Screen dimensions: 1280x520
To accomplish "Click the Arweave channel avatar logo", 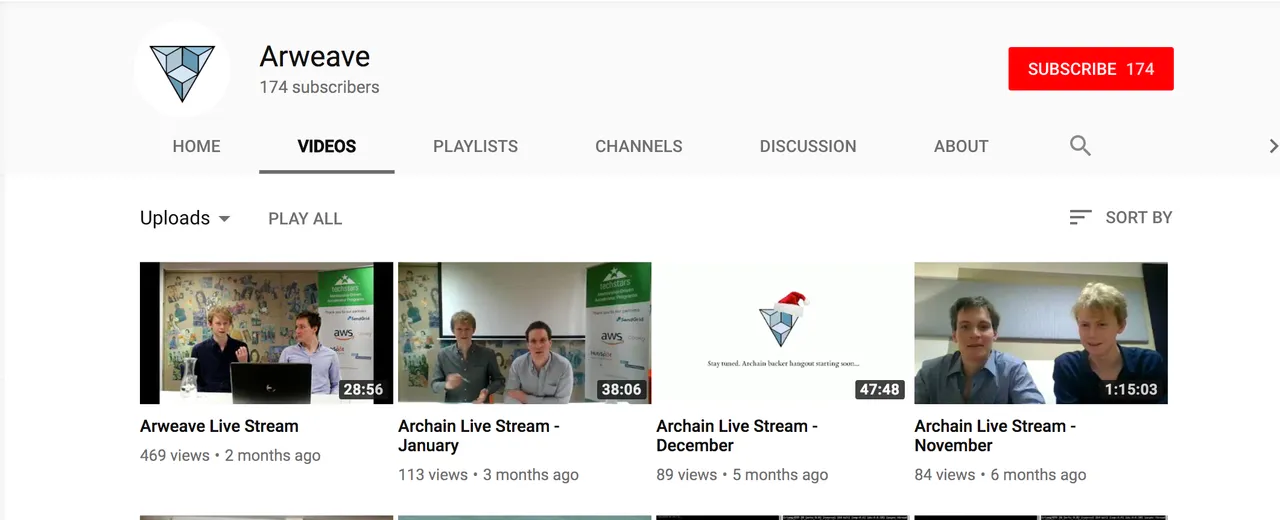I will pyautogui.click(x=182, y=69).
